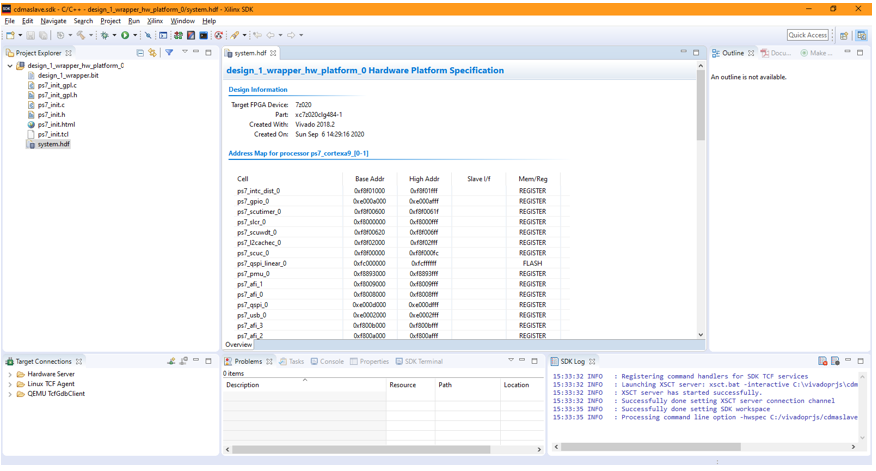
Task: Click the green Run toolbar button
Action: pyautogui.click(x=125, y=35)
